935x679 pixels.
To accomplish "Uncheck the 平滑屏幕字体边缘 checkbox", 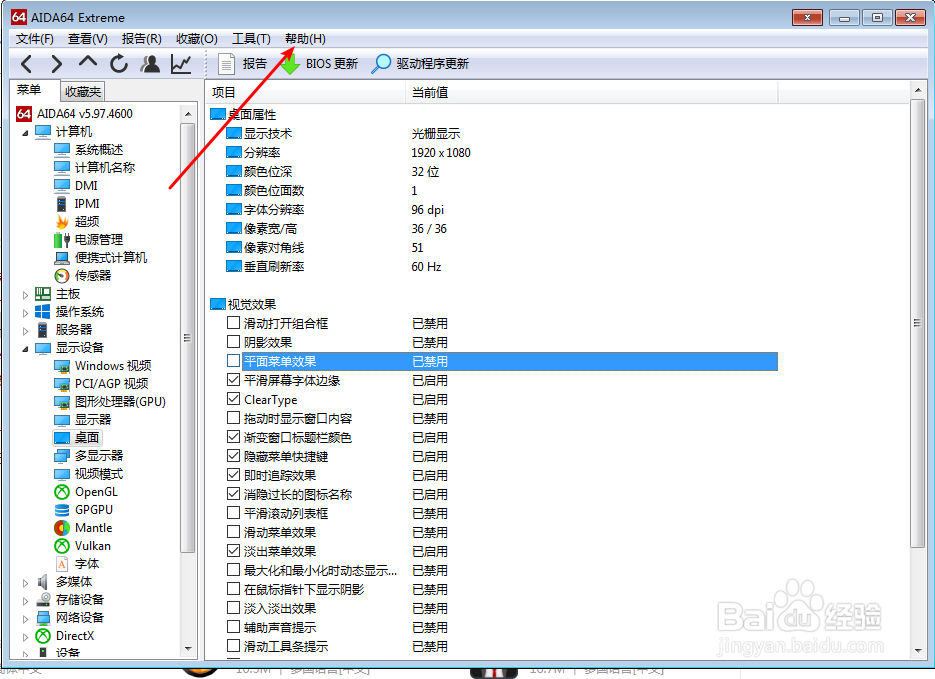I will 234,380.
